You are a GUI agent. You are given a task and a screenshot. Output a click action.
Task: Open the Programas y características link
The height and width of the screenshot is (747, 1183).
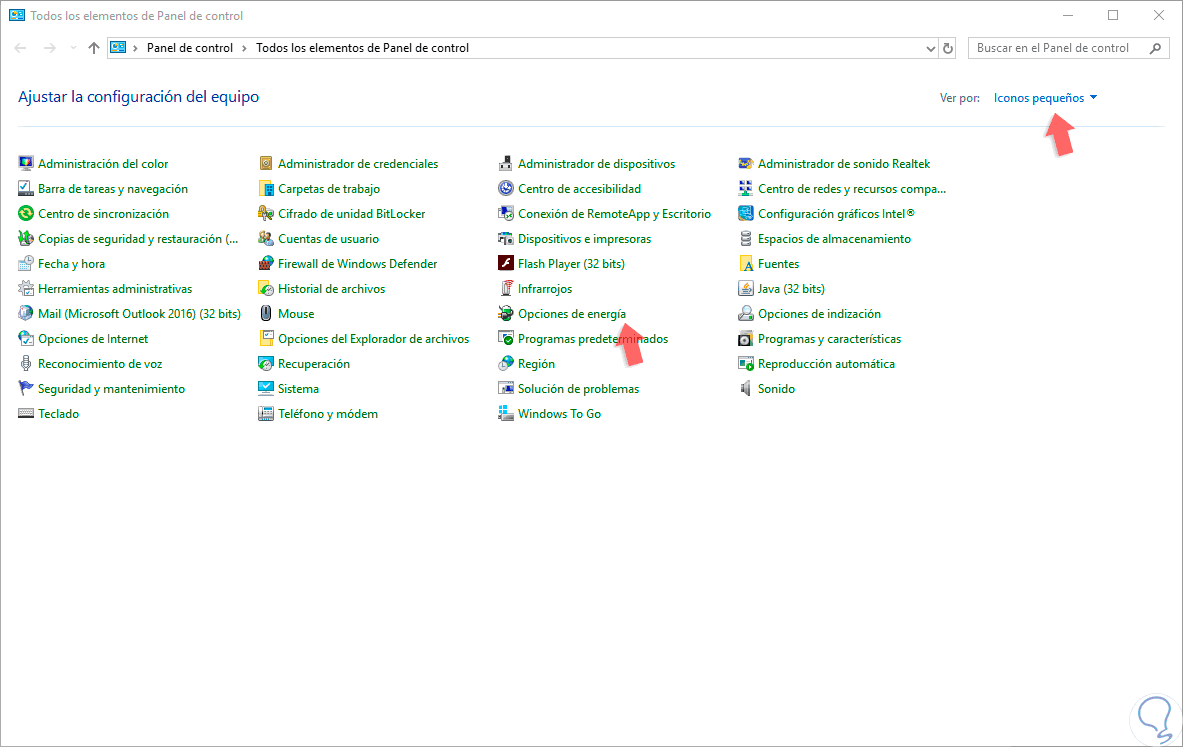coord(829,339)
